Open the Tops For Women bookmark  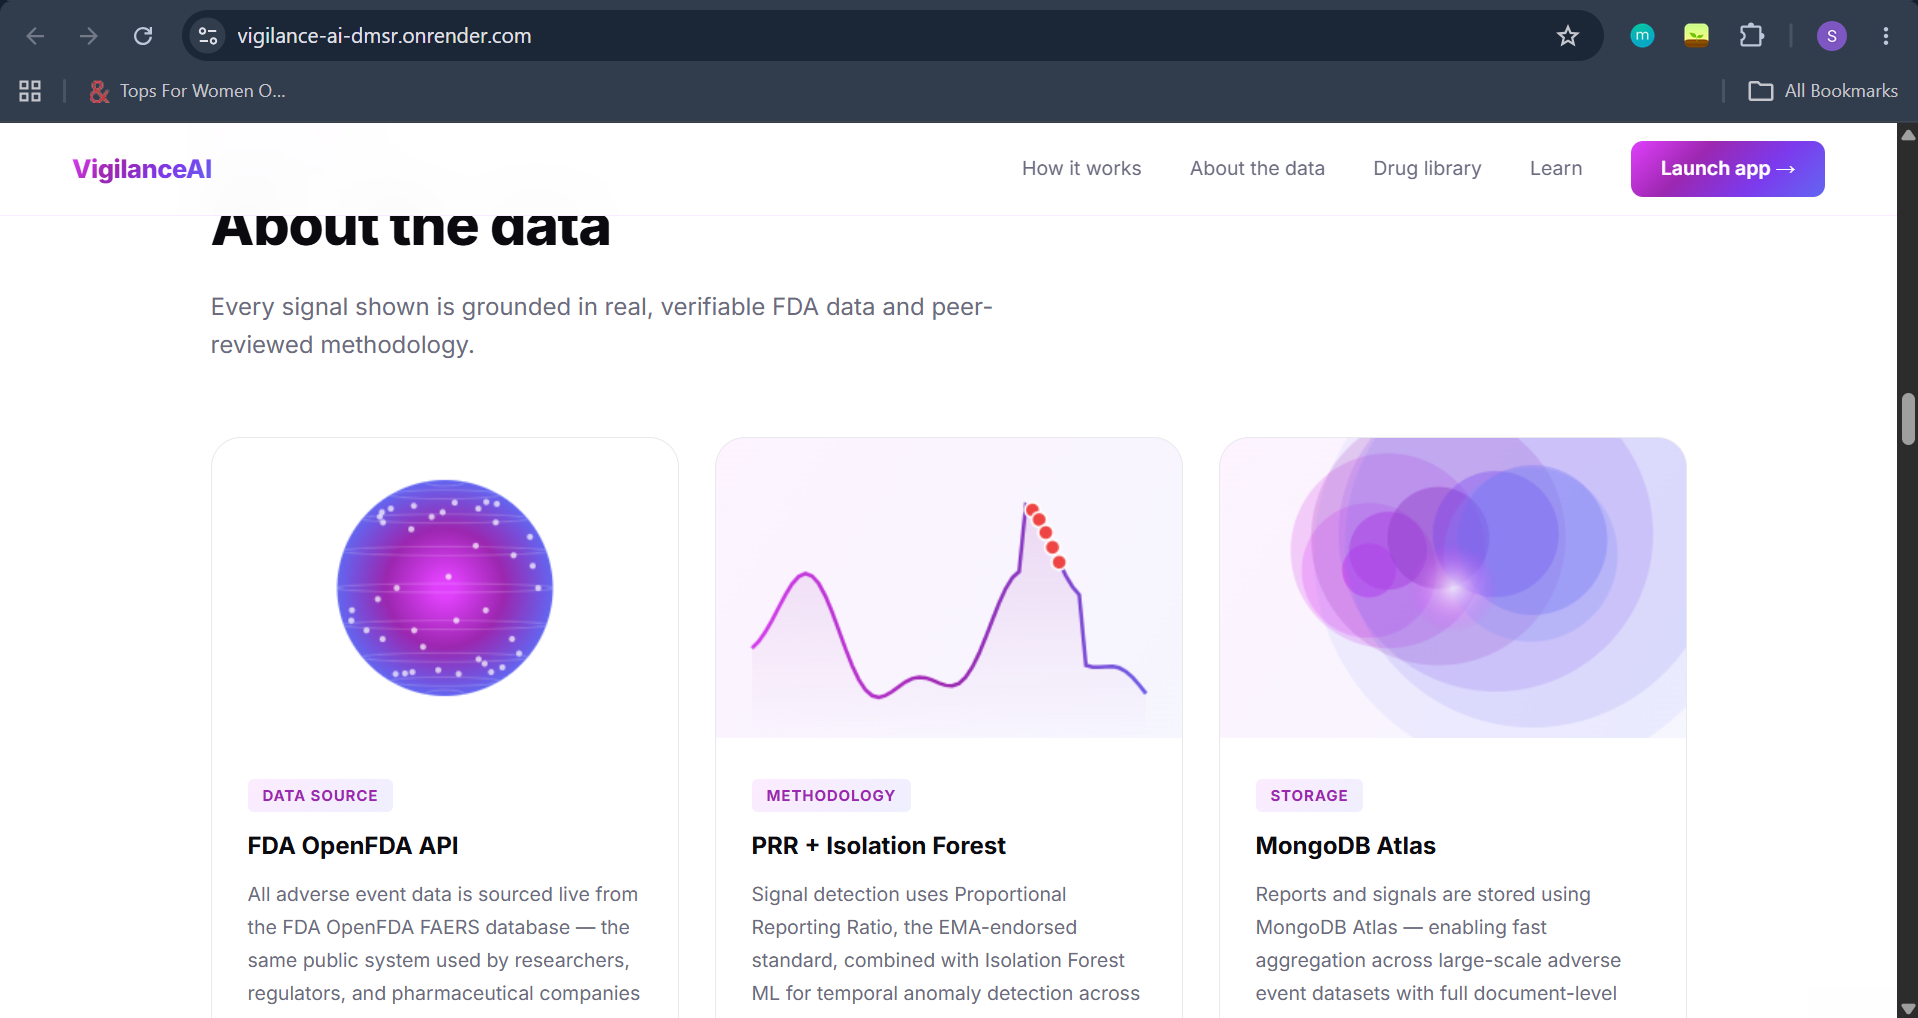click(188, 91)
